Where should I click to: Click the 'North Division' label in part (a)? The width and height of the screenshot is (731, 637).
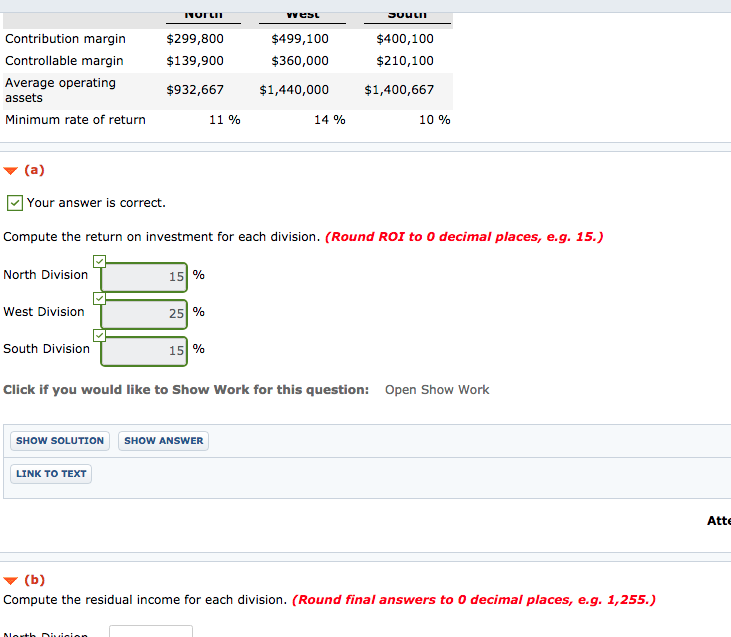point(45,275)
